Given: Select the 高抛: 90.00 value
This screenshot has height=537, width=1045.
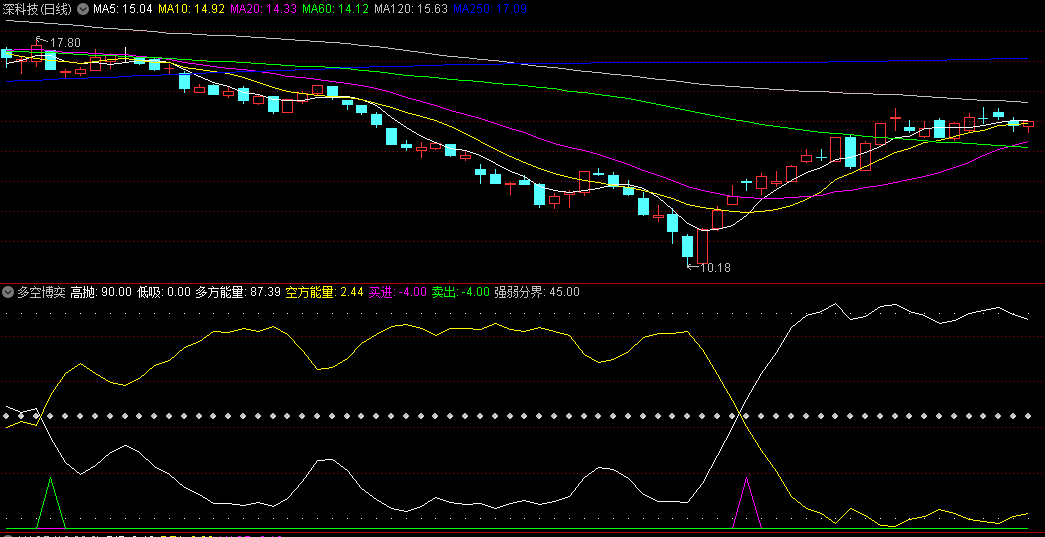Looking at the screenshot, I should click(101, 292).
